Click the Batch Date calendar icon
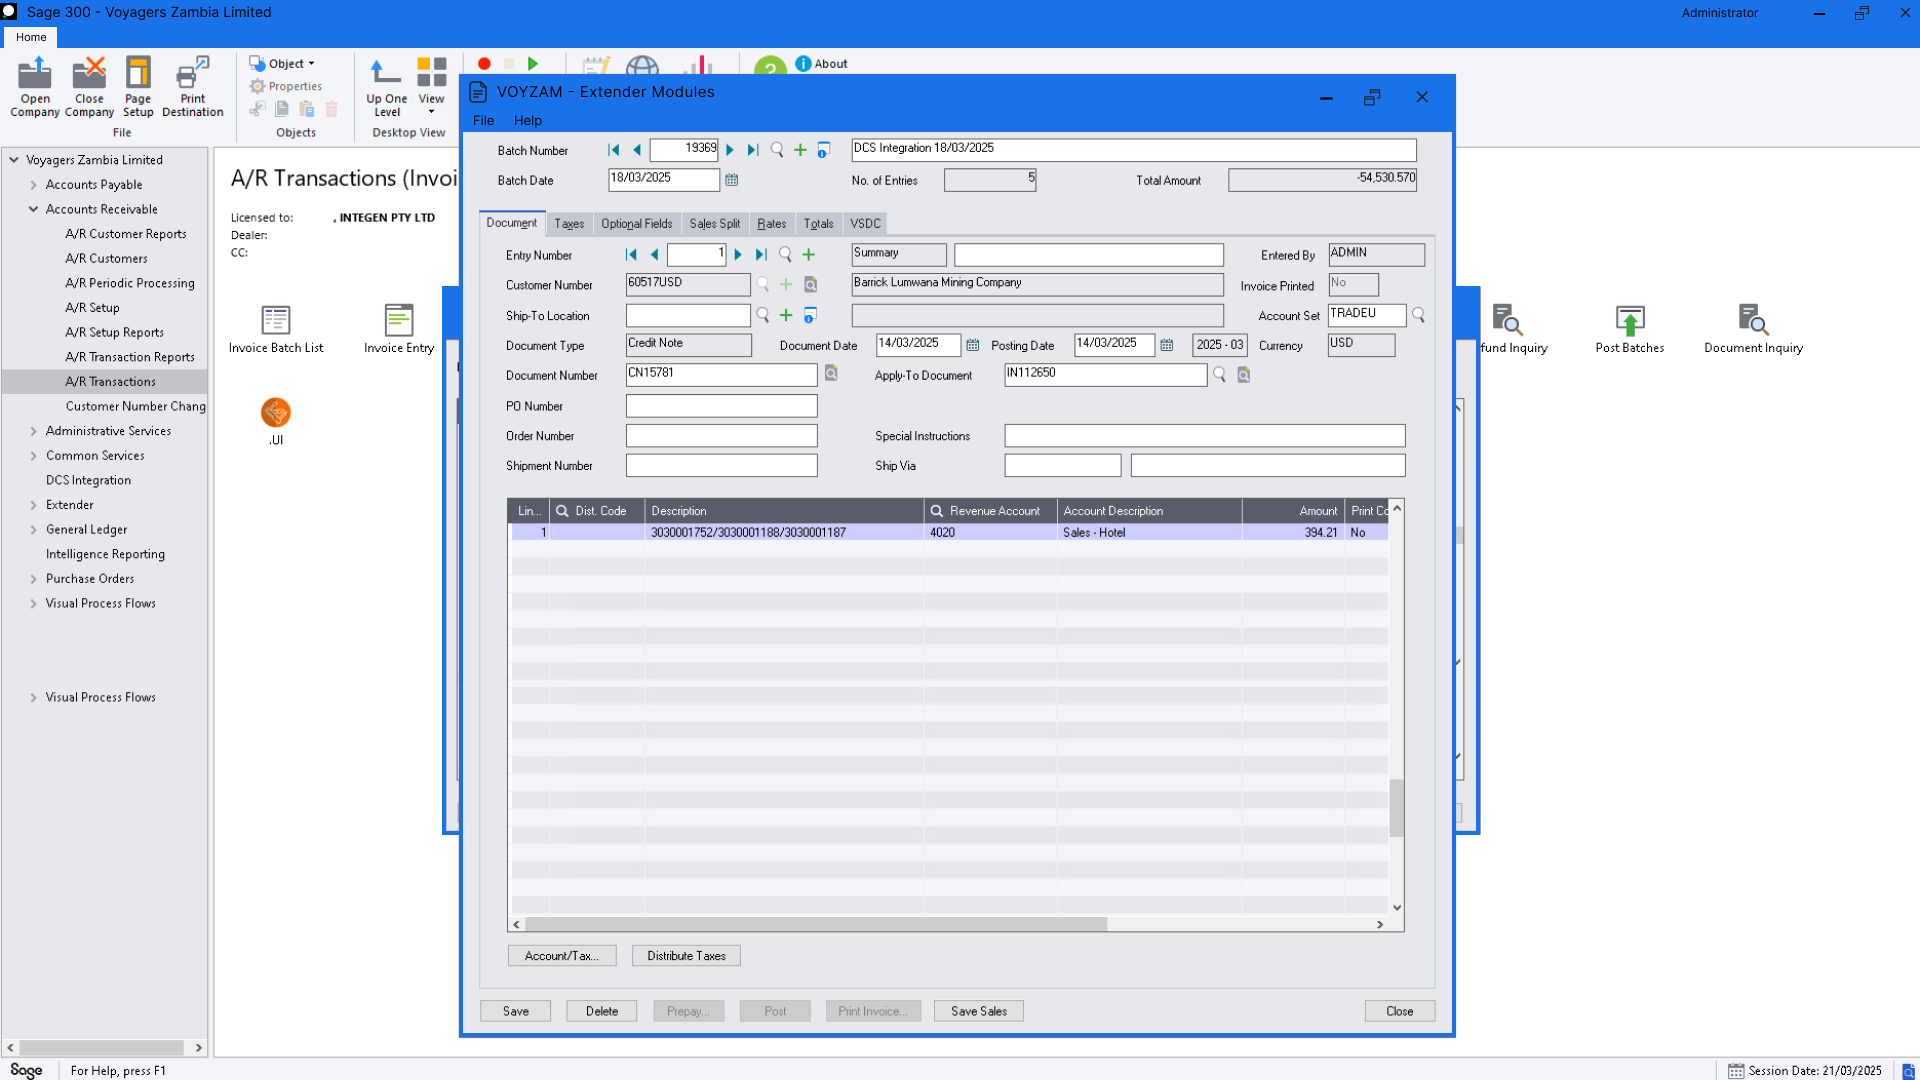The width and height of the screenshot is (1920, 1080). tap(732, 180)
